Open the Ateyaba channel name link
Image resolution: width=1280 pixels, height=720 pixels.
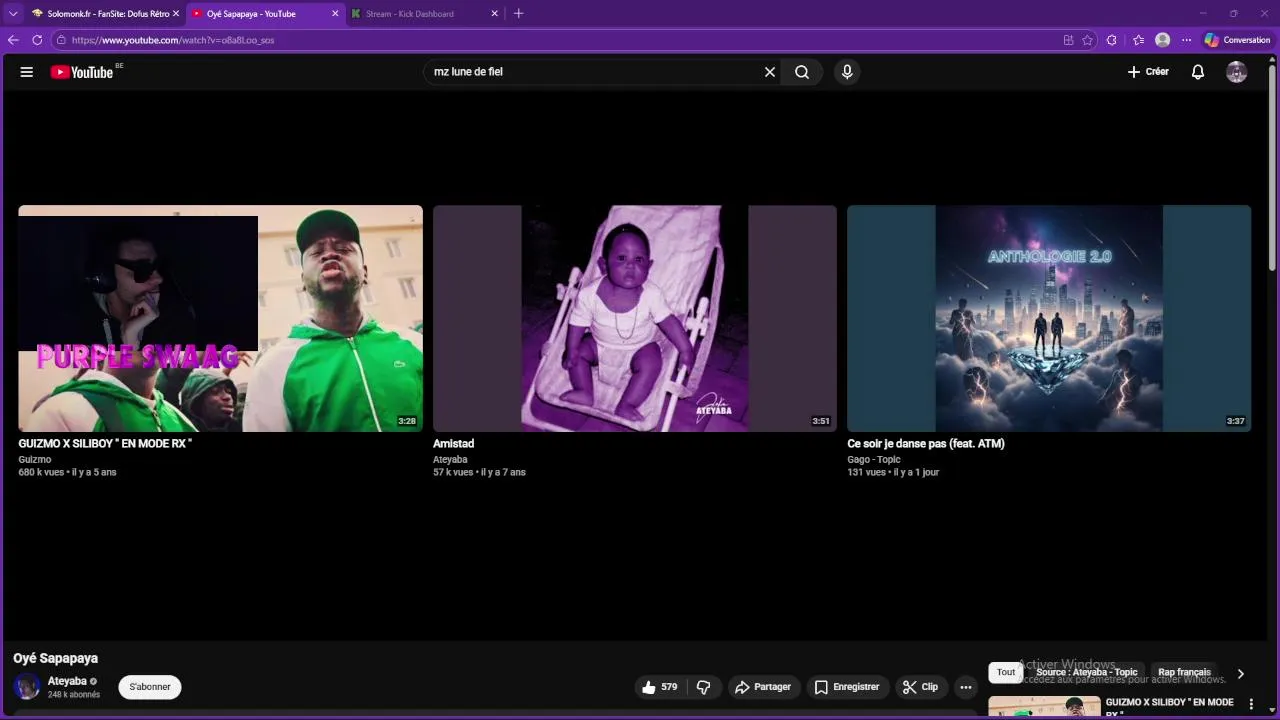(67, 681)
